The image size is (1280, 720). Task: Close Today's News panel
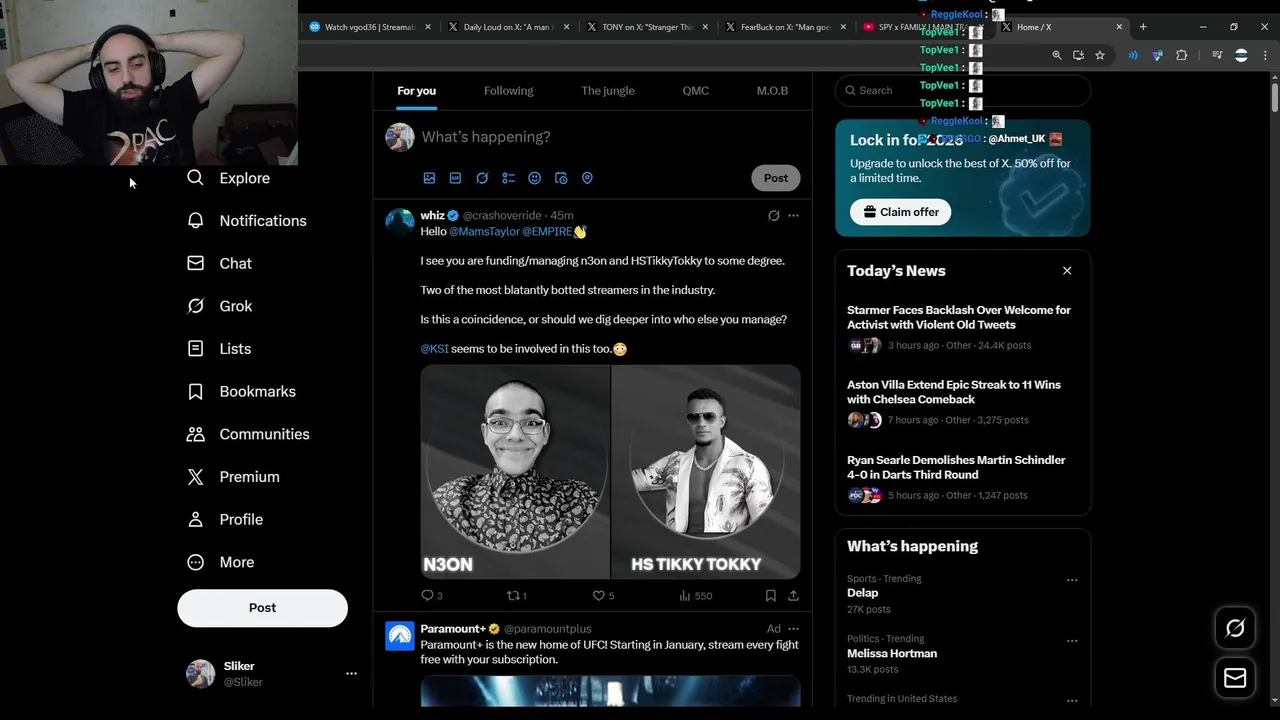tap(1067, 271)
